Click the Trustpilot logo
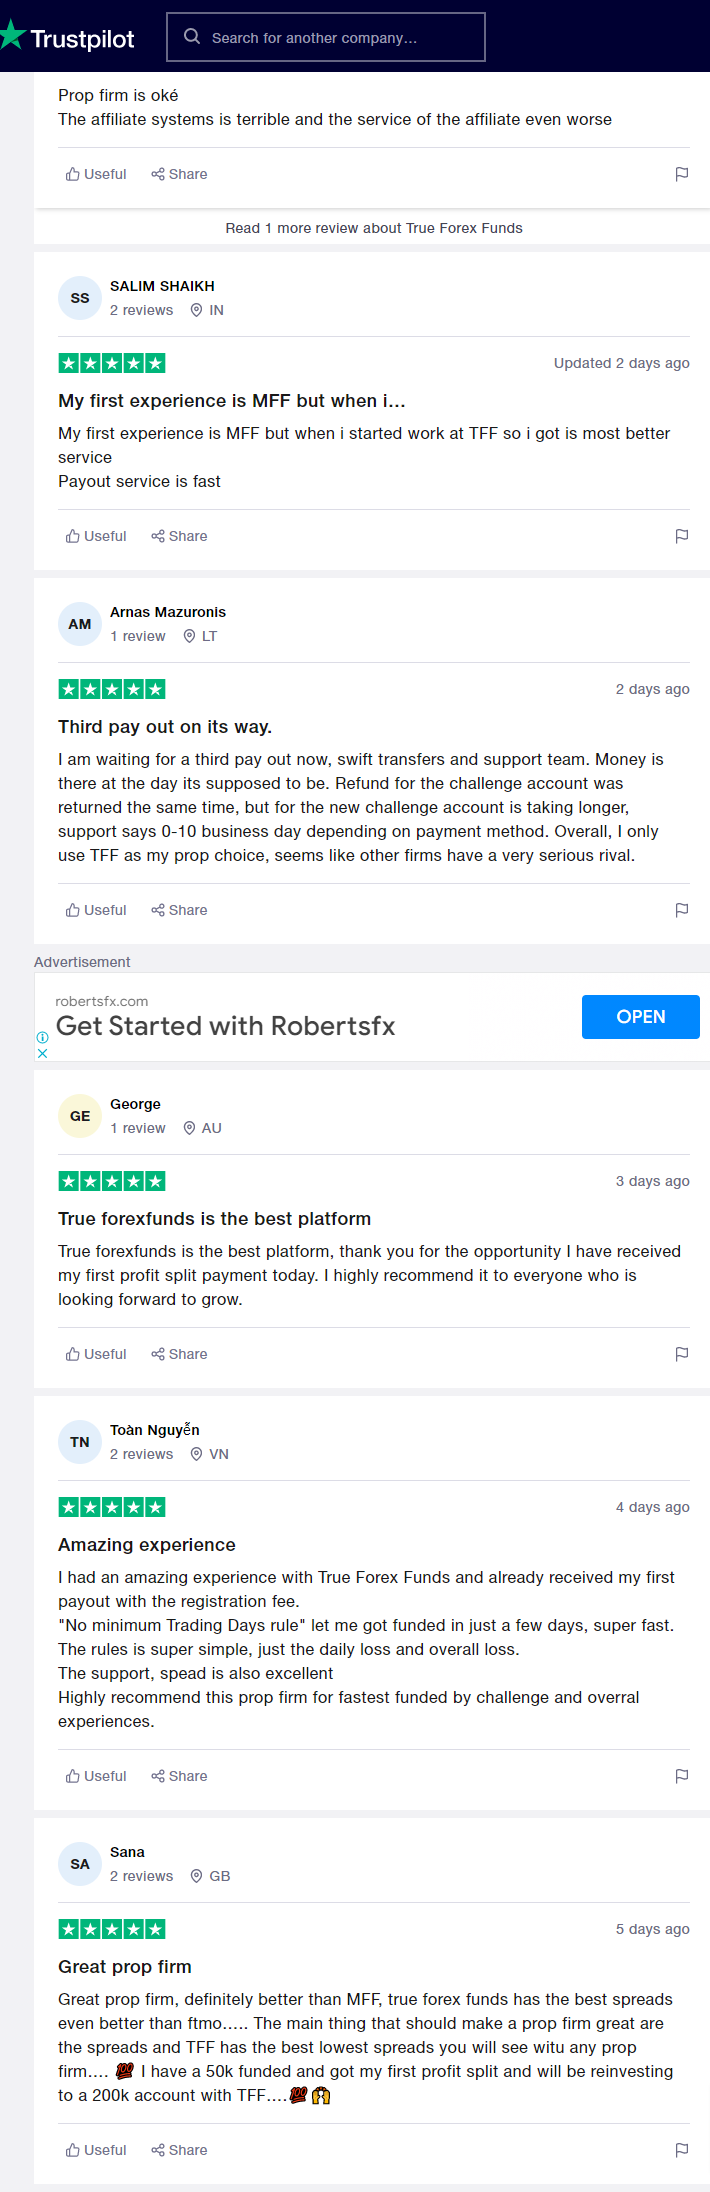The height and width of the screenshot is (2192, 710). (x=67, y=37)
